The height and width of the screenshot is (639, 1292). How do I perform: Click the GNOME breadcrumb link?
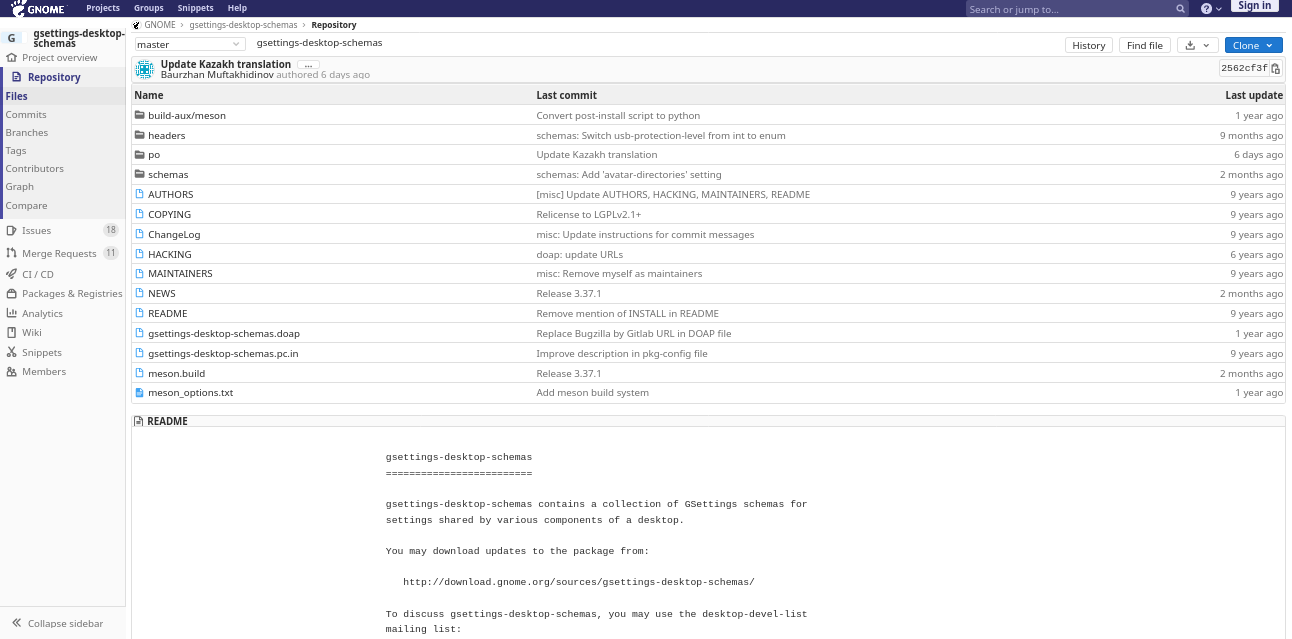coord(162,25)
